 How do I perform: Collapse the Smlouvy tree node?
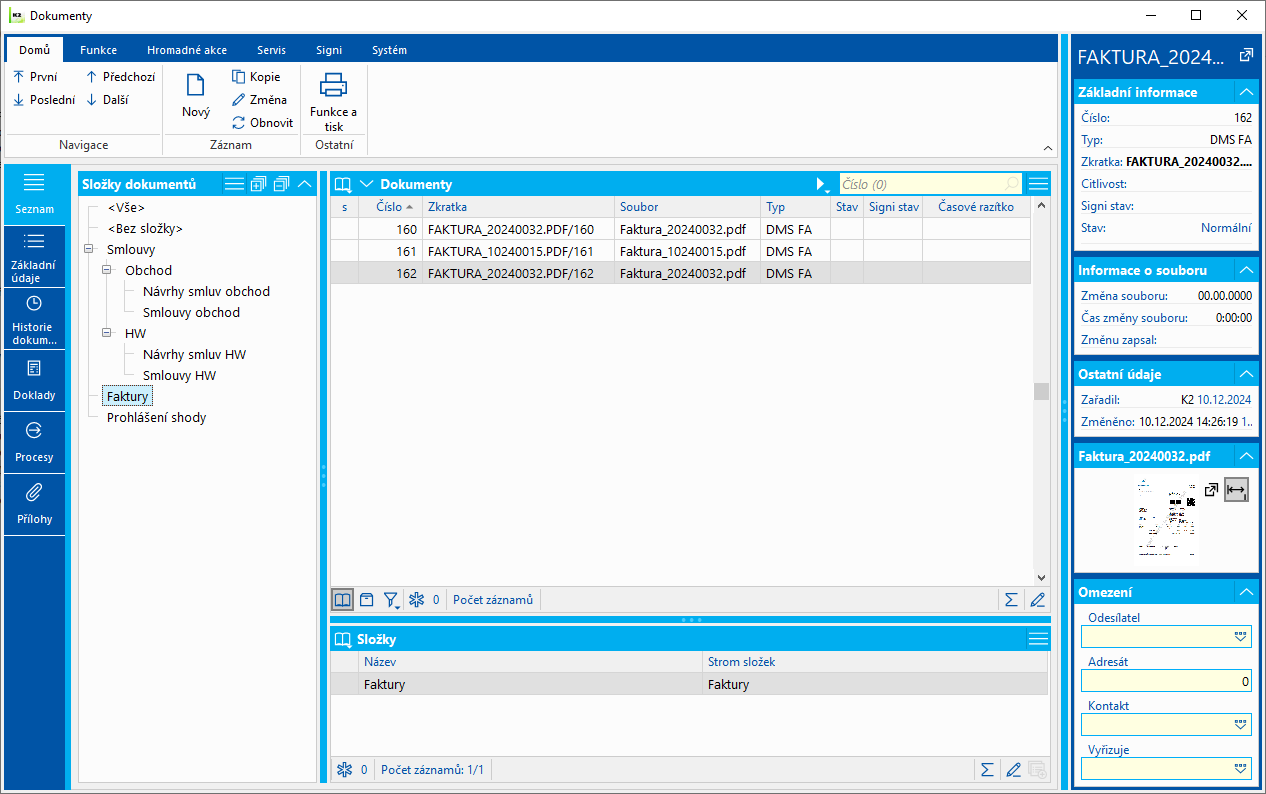point(89,249)
